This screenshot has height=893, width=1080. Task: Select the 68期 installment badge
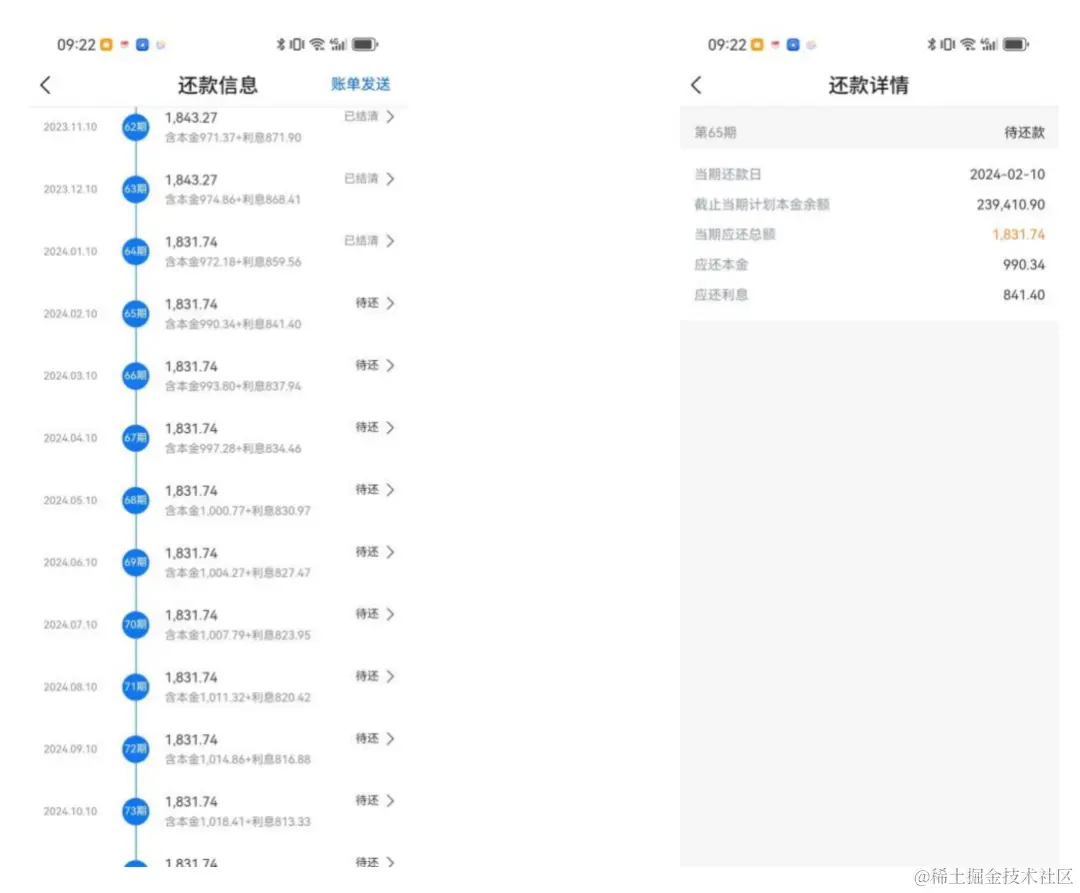coord(135,500)
